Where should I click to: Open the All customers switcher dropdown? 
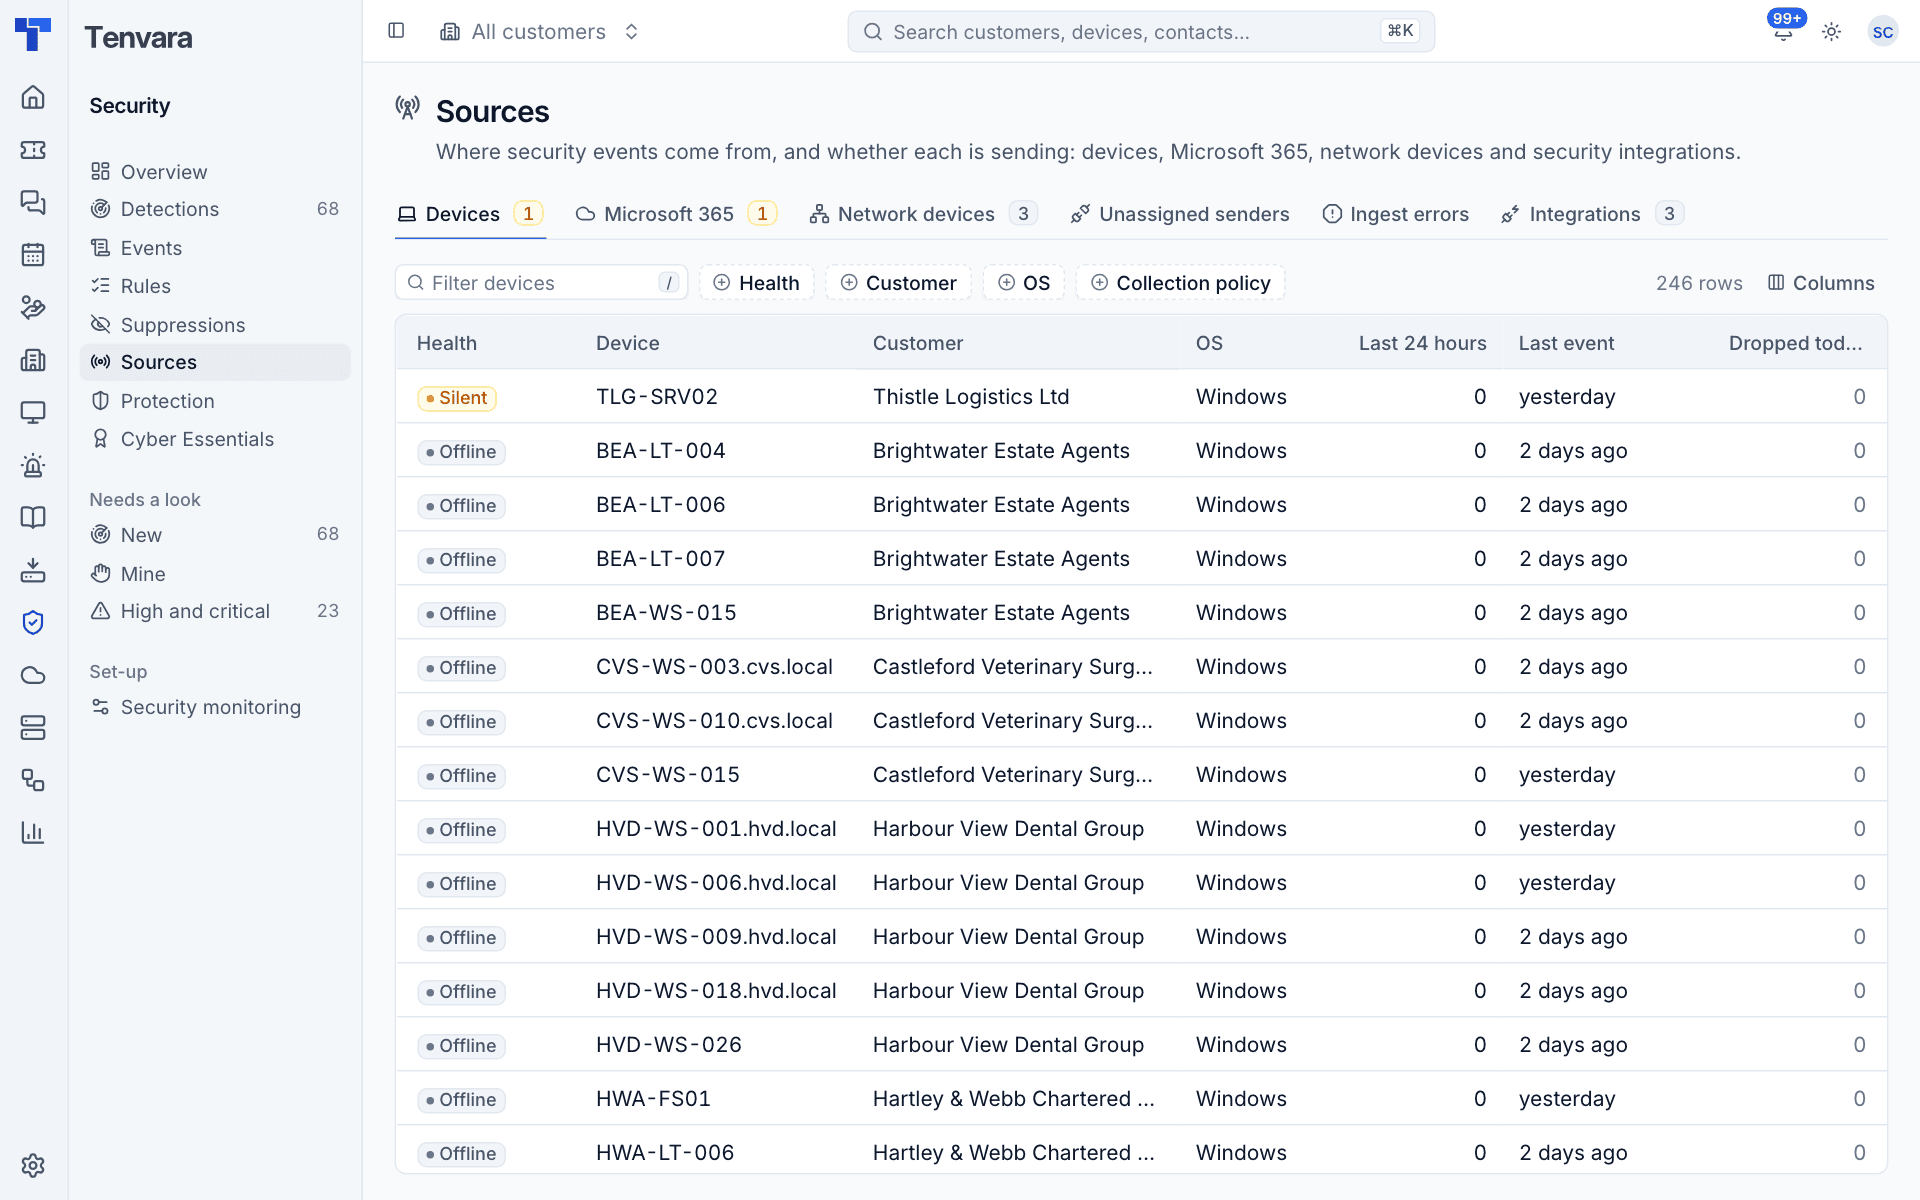tap(540, 31)
